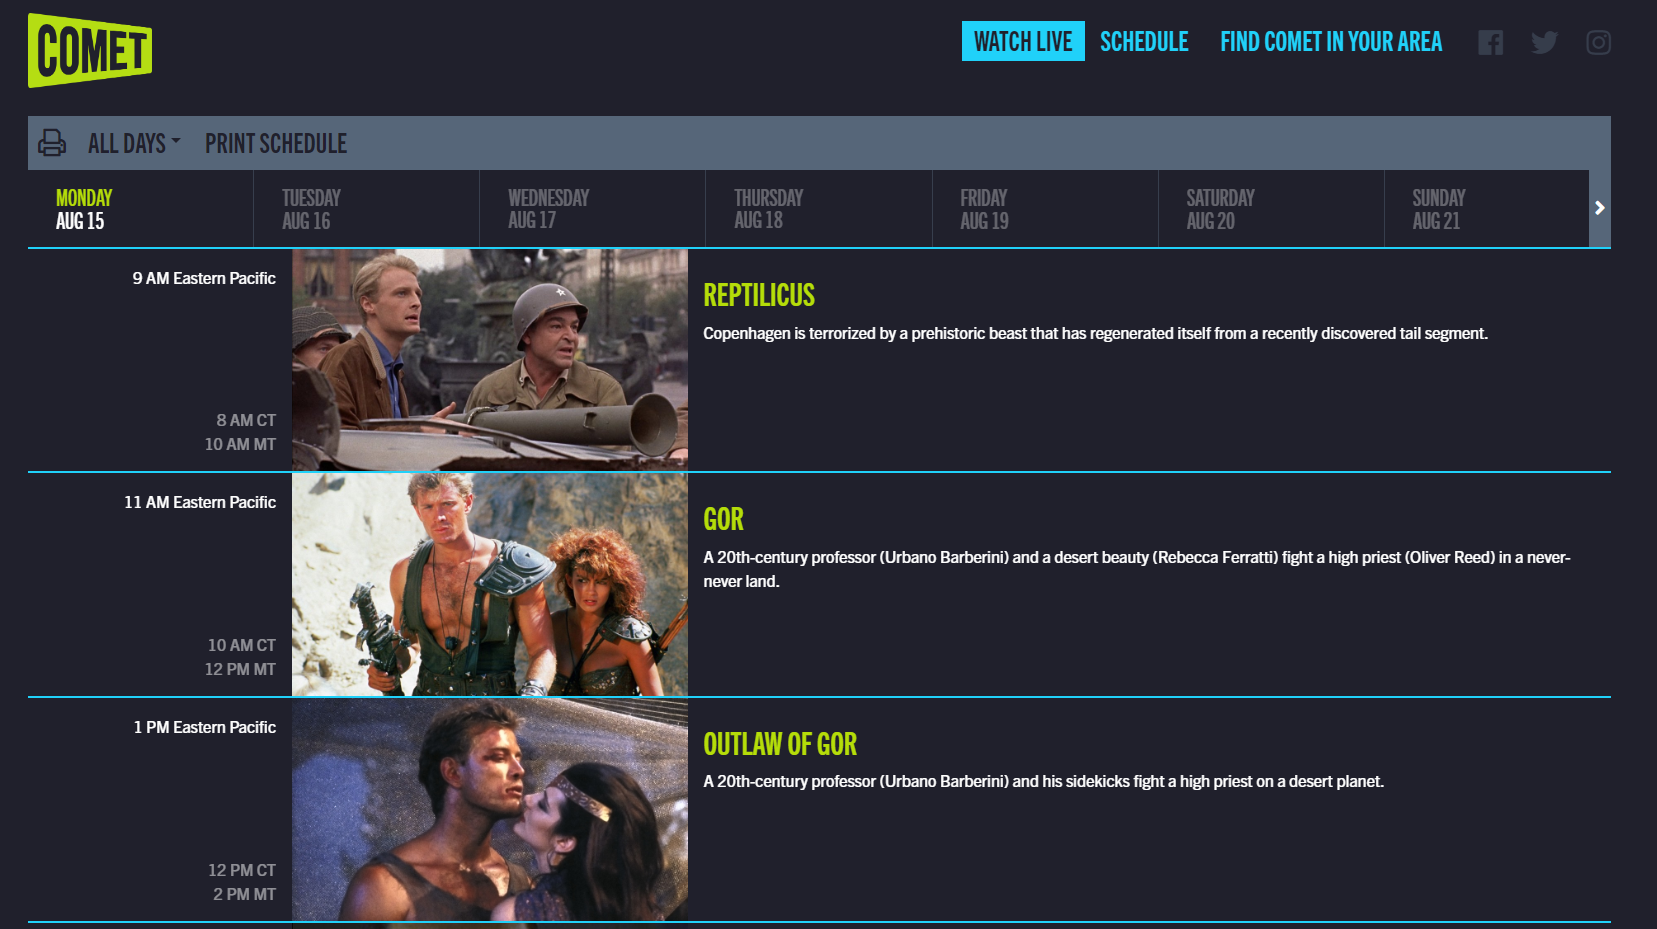Click PRINT SCHEDULE
The width and height of the screenshot is (1657, 929).
click(275, 142)
